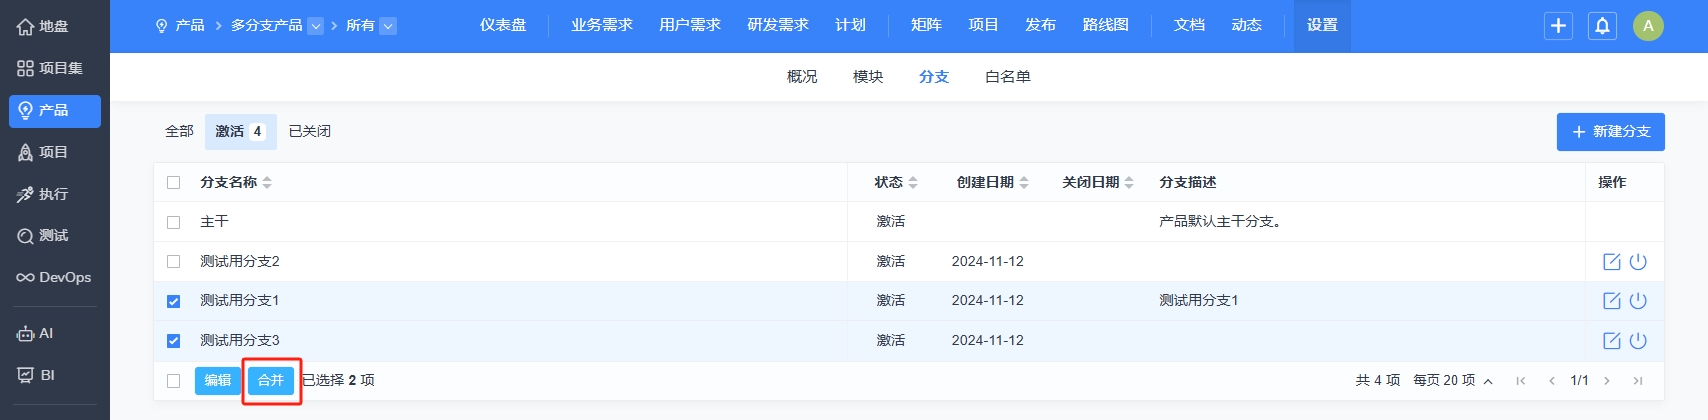Expand the 所有 branch dropdown
This screenshot has height=420, width=1708.
click(x=388, y=26)
